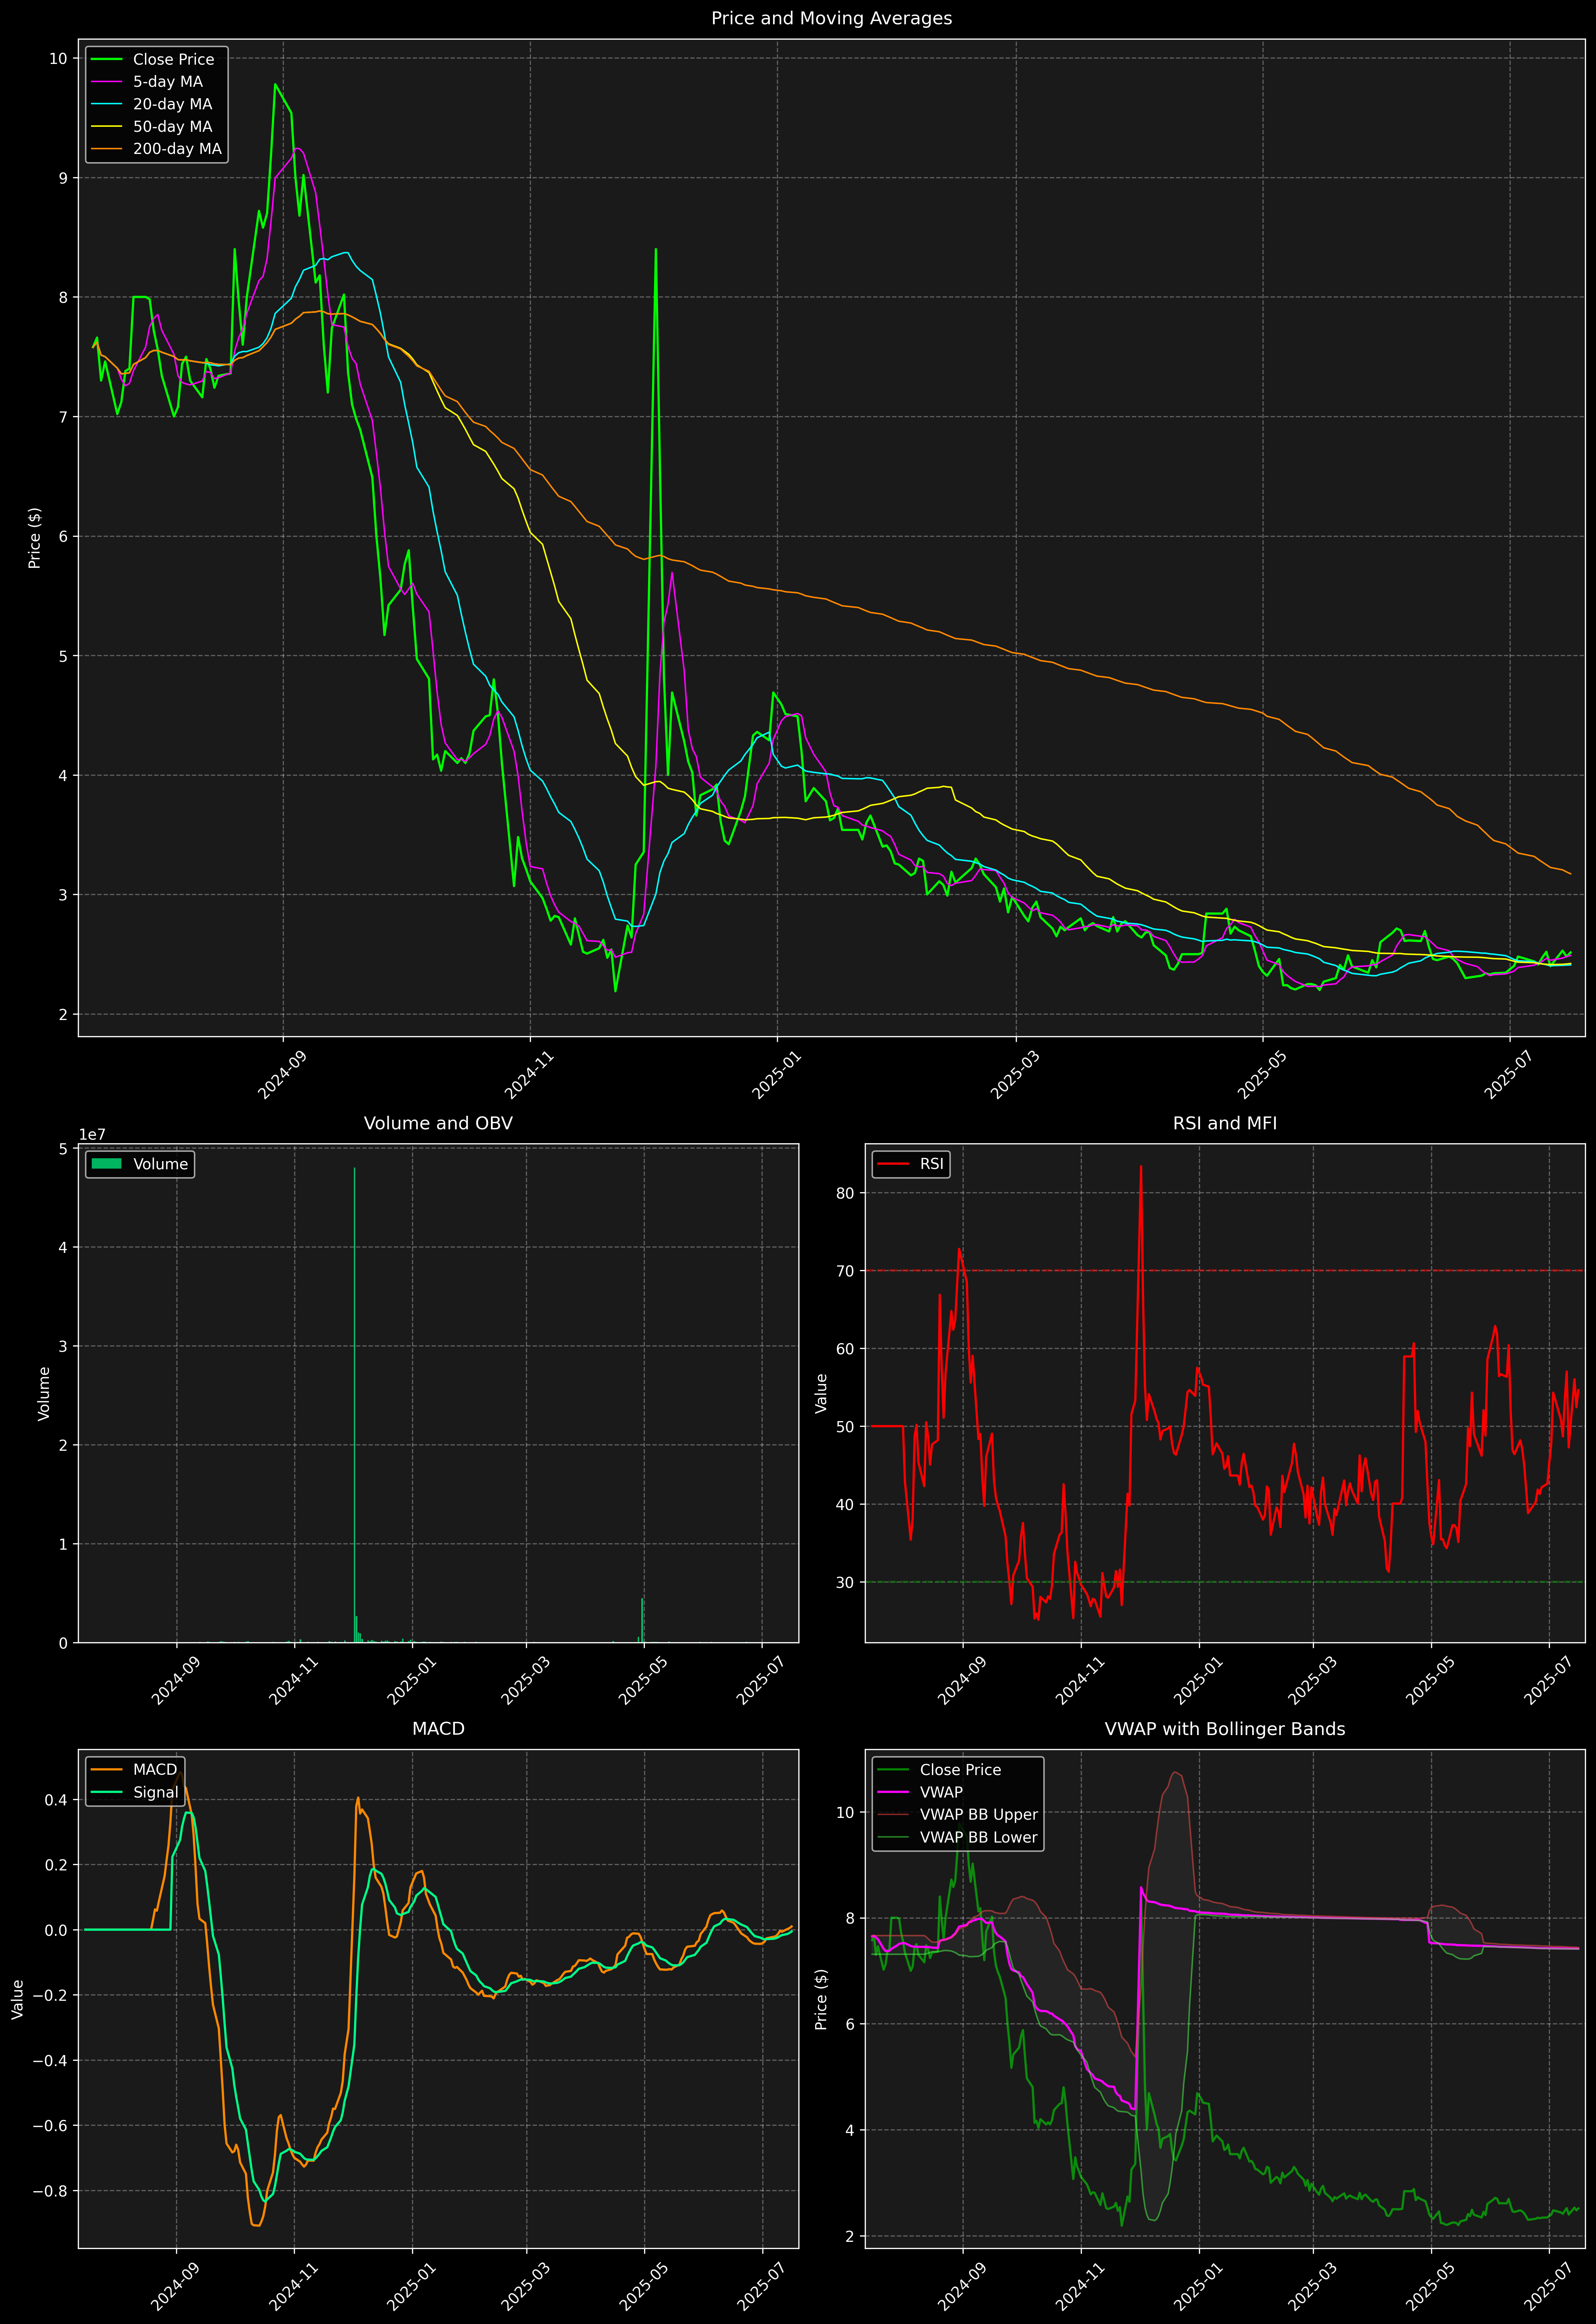Viewport: 1596px width, 2324px height.
Task: Click the '70' y-axis tick on the RSI chart
Action: point(846,1271)
